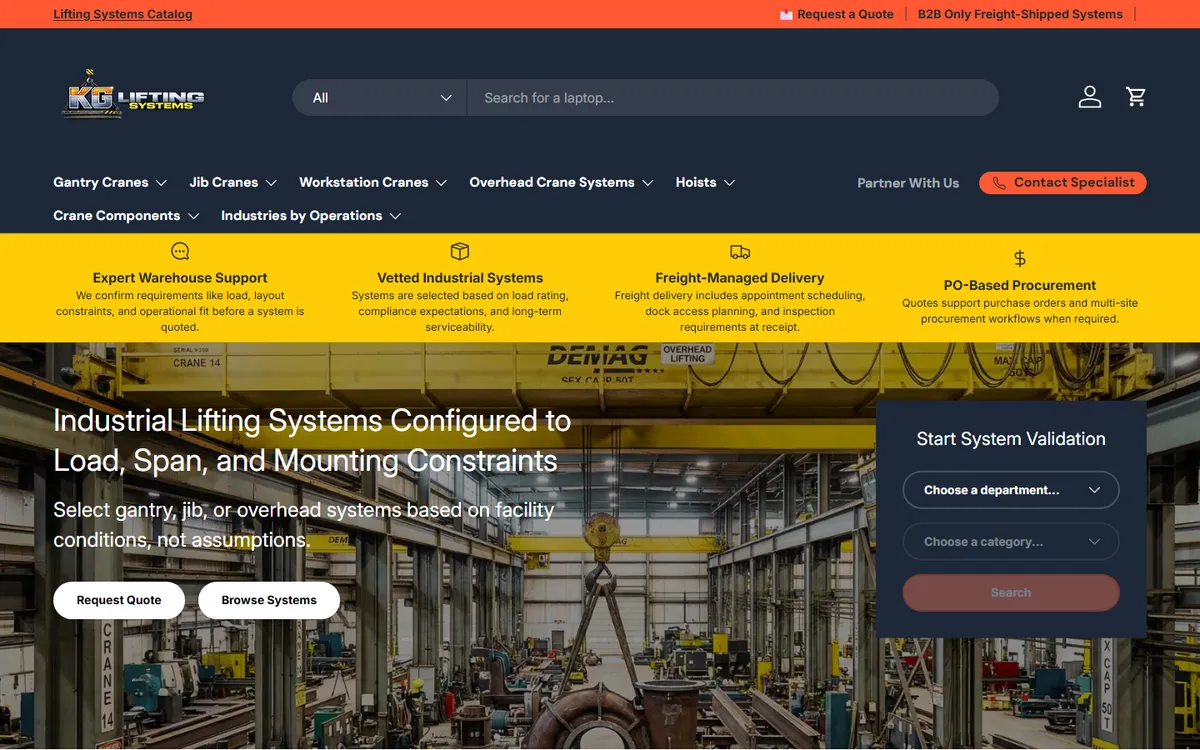Click the Search for a laptop input field
This screenshot has height=750, width=1200.
[733, 98]
